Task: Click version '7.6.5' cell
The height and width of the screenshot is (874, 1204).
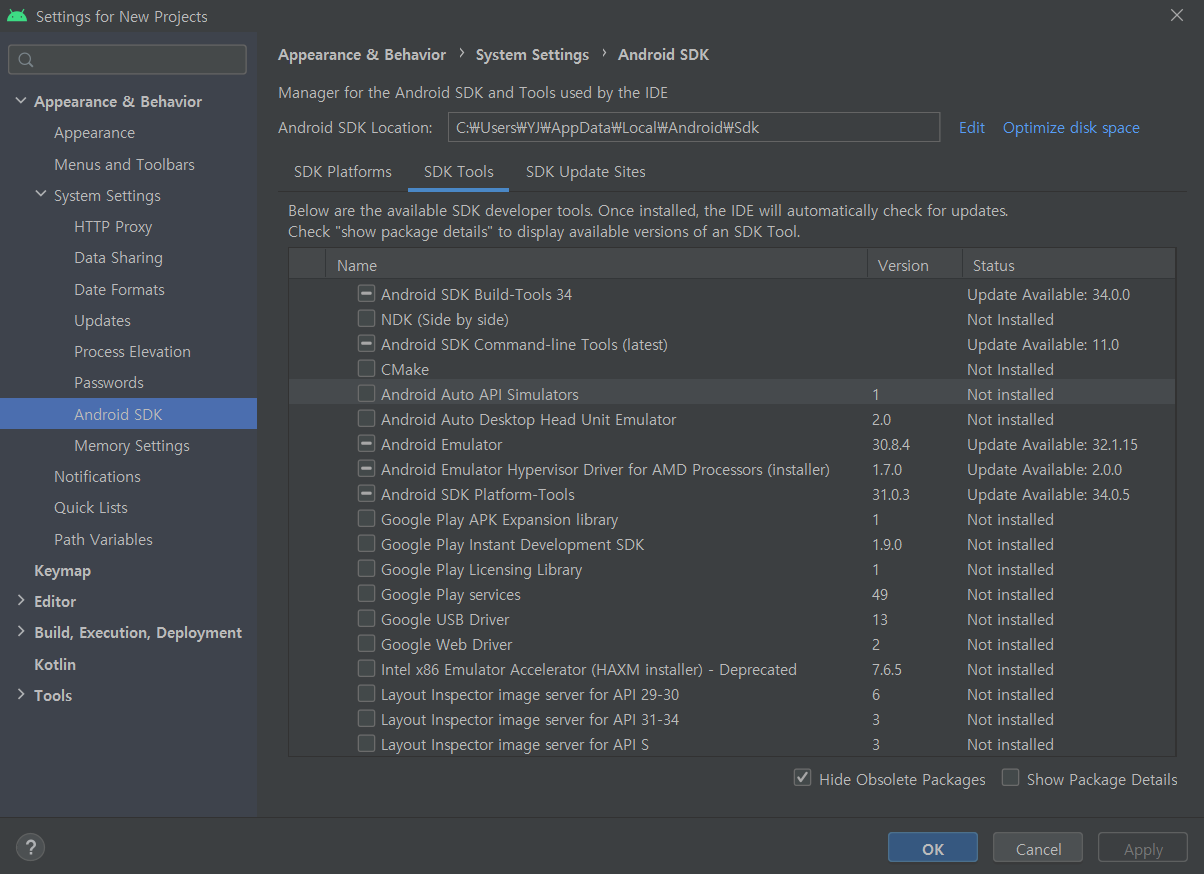Action: (x=887, y=669)
